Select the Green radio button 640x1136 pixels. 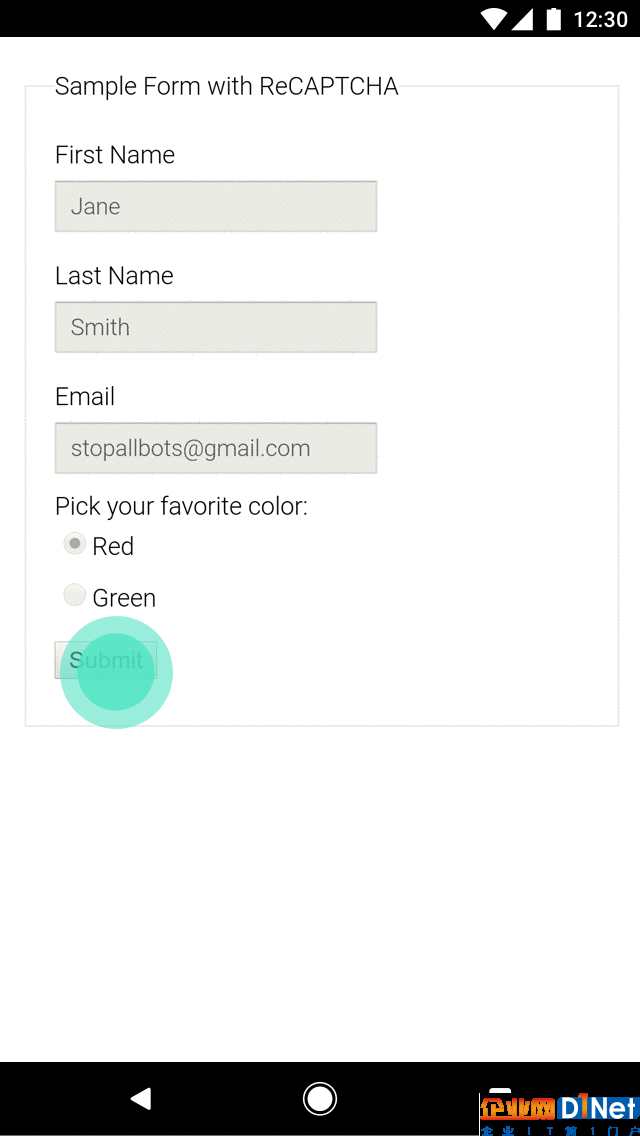coord(75,596)
